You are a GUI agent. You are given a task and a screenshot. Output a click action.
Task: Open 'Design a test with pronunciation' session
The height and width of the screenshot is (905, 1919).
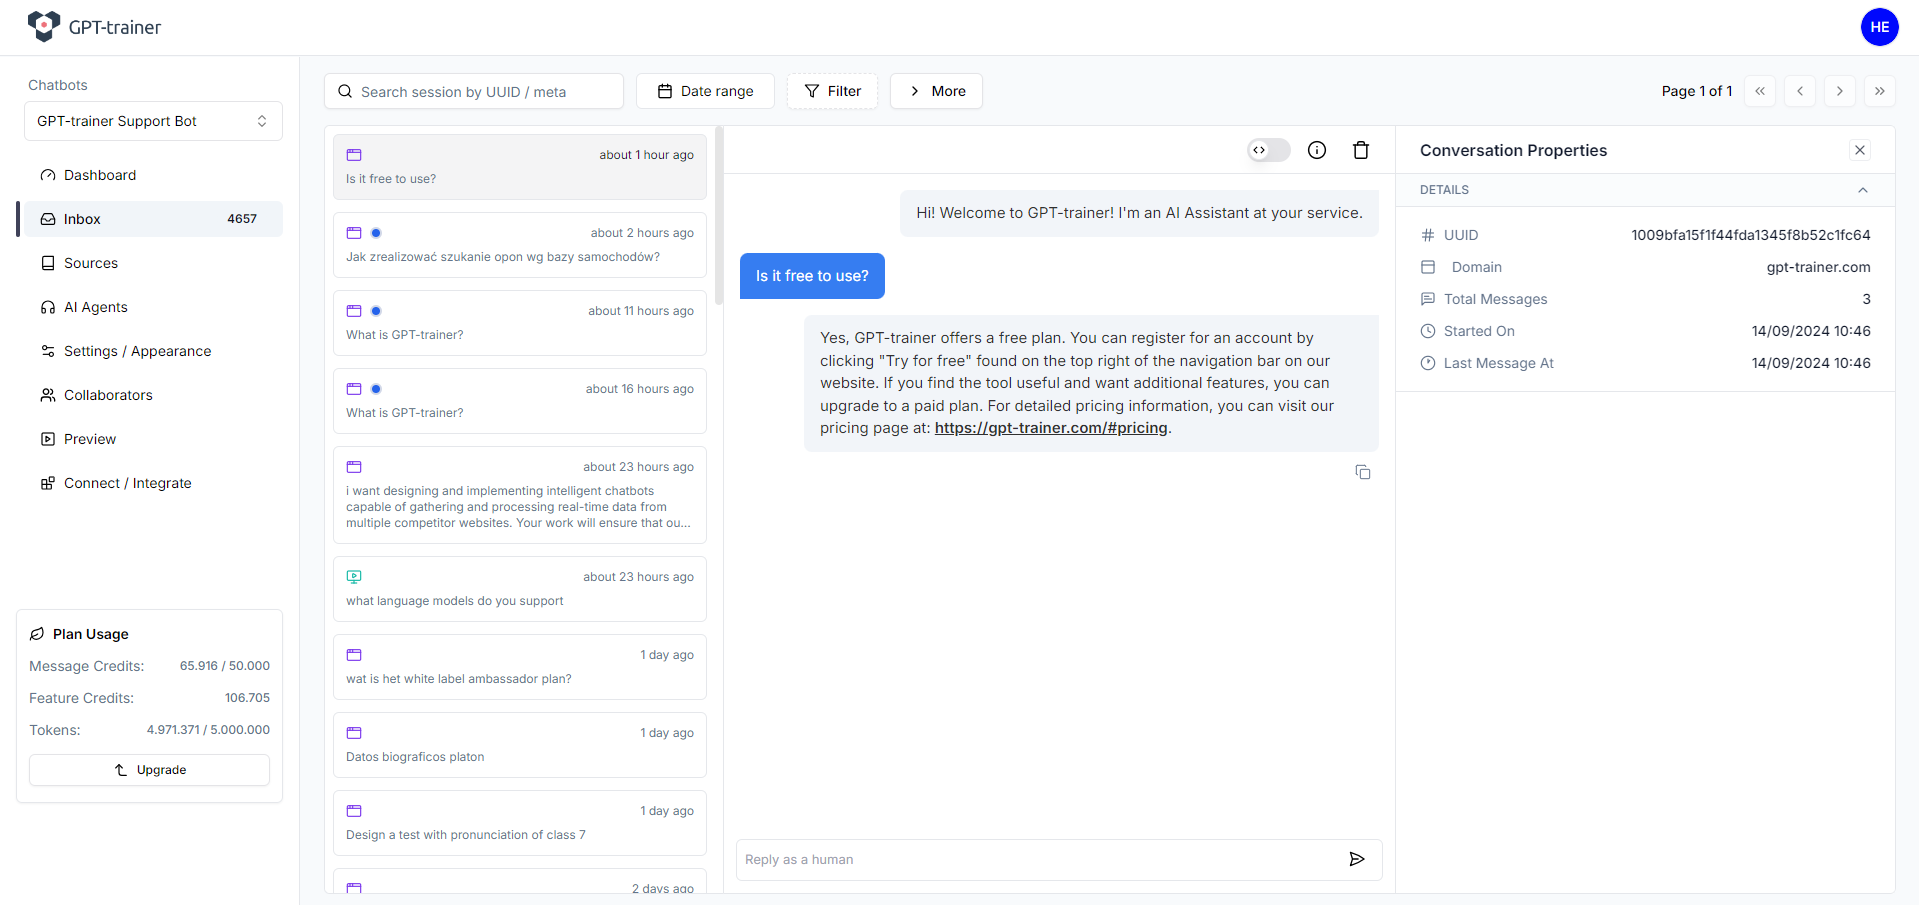click(x=520, y=823)
